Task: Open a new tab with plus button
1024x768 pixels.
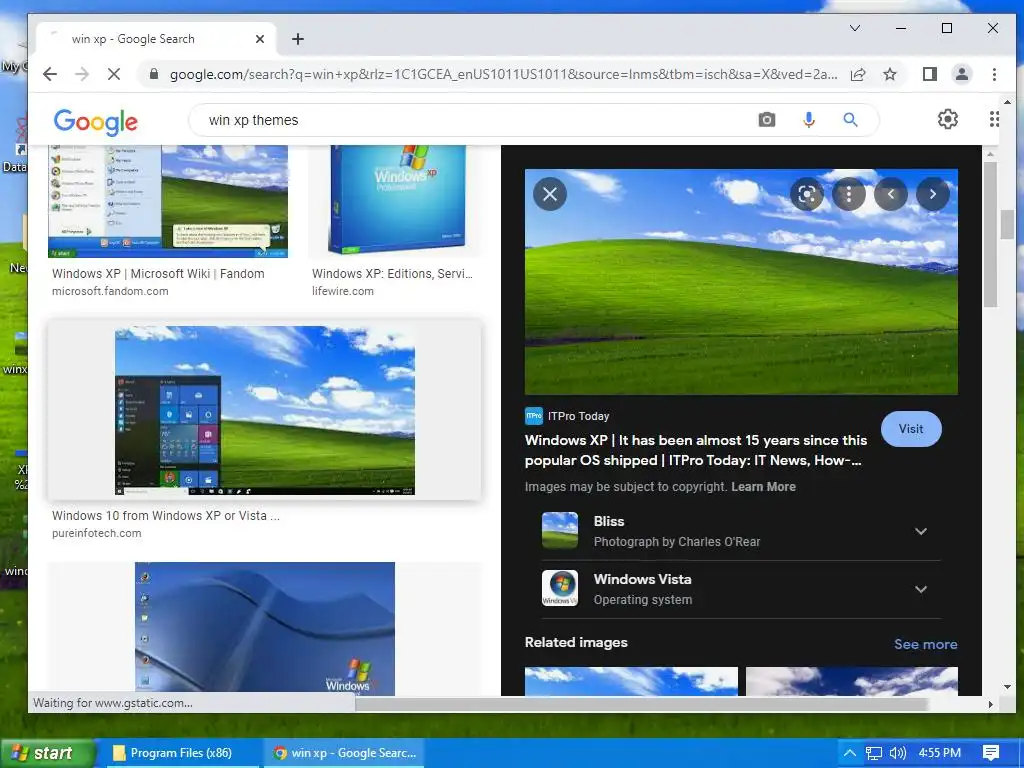Action: click(x=298, y=39)
